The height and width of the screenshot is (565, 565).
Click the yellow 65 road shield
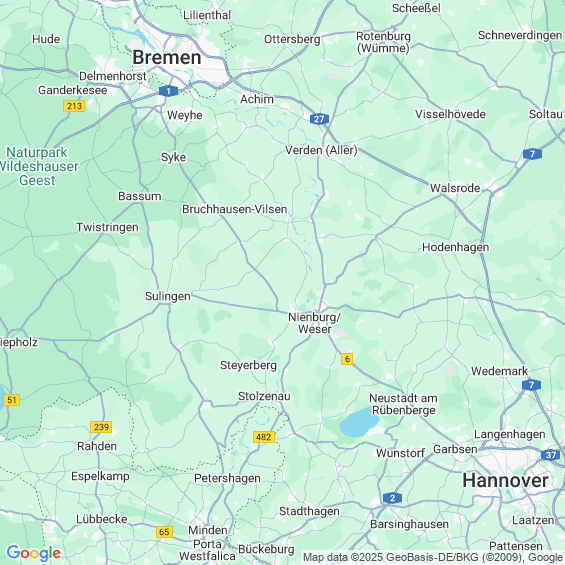[x=164, y=532]
